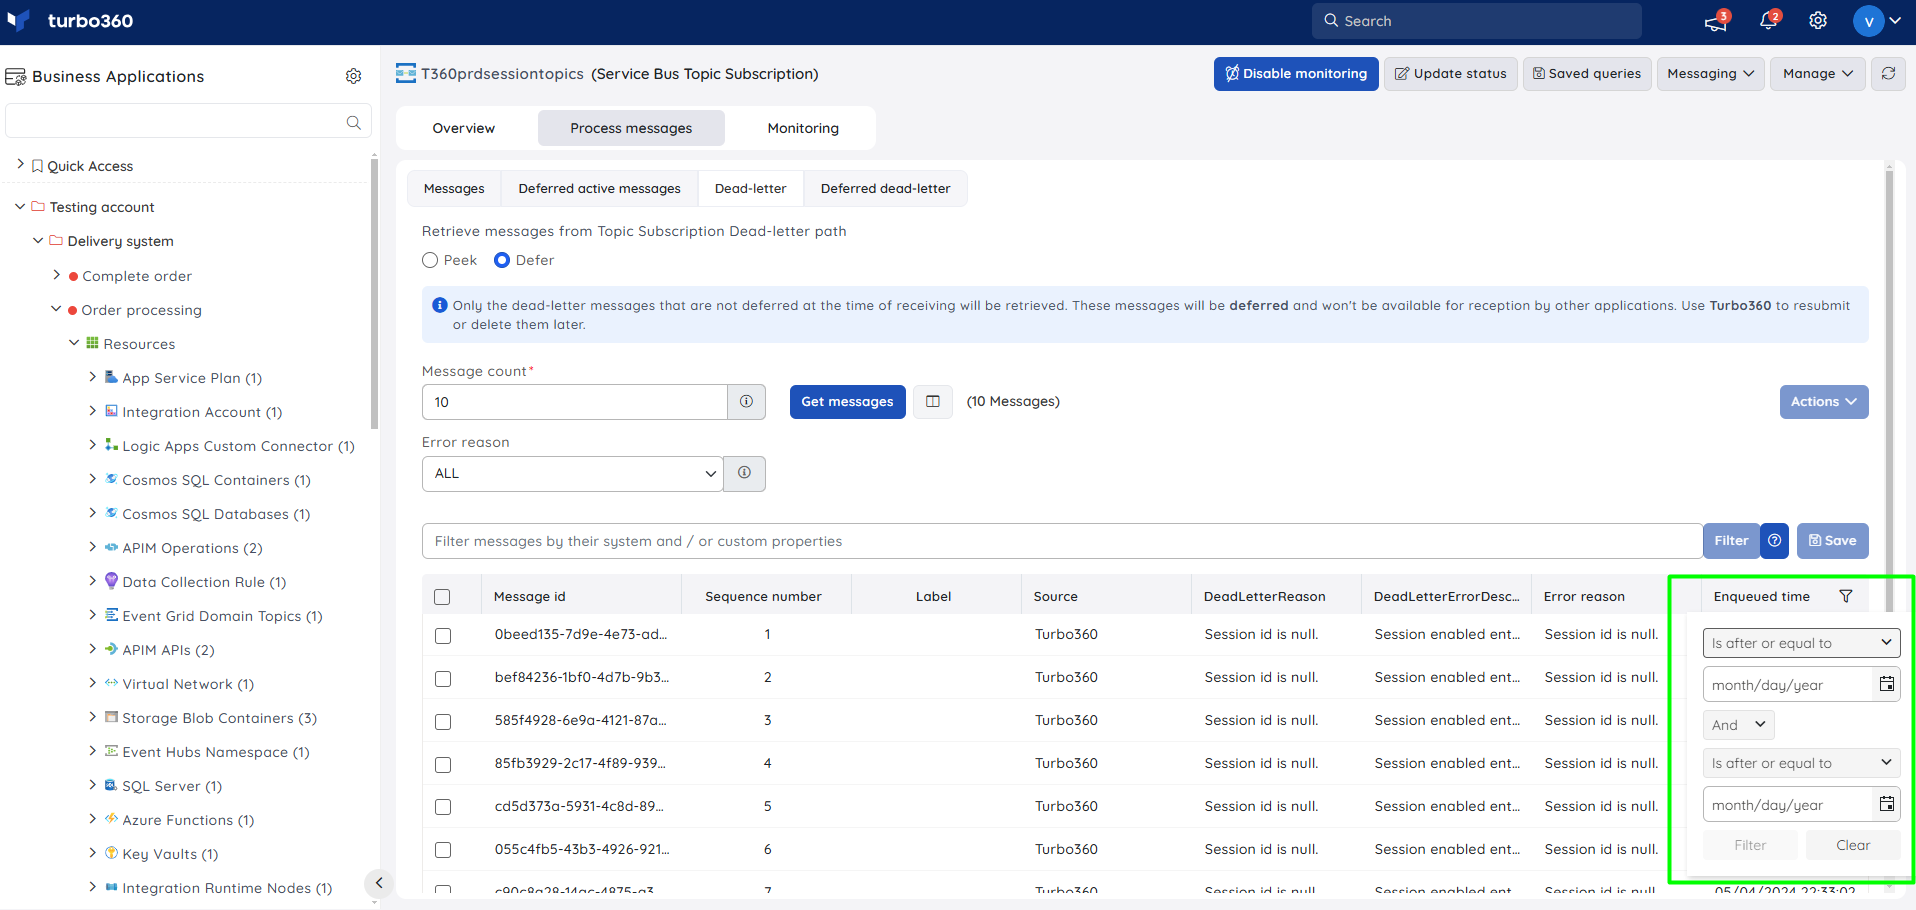
Task: Open the Messages sub-tab
Action: tap(454, 189)
